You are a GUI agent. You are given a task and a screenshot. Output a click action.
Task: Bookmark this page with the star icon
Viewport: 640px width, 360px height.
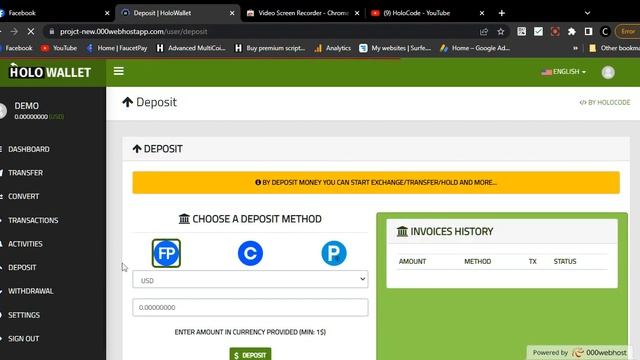(501, 31)
